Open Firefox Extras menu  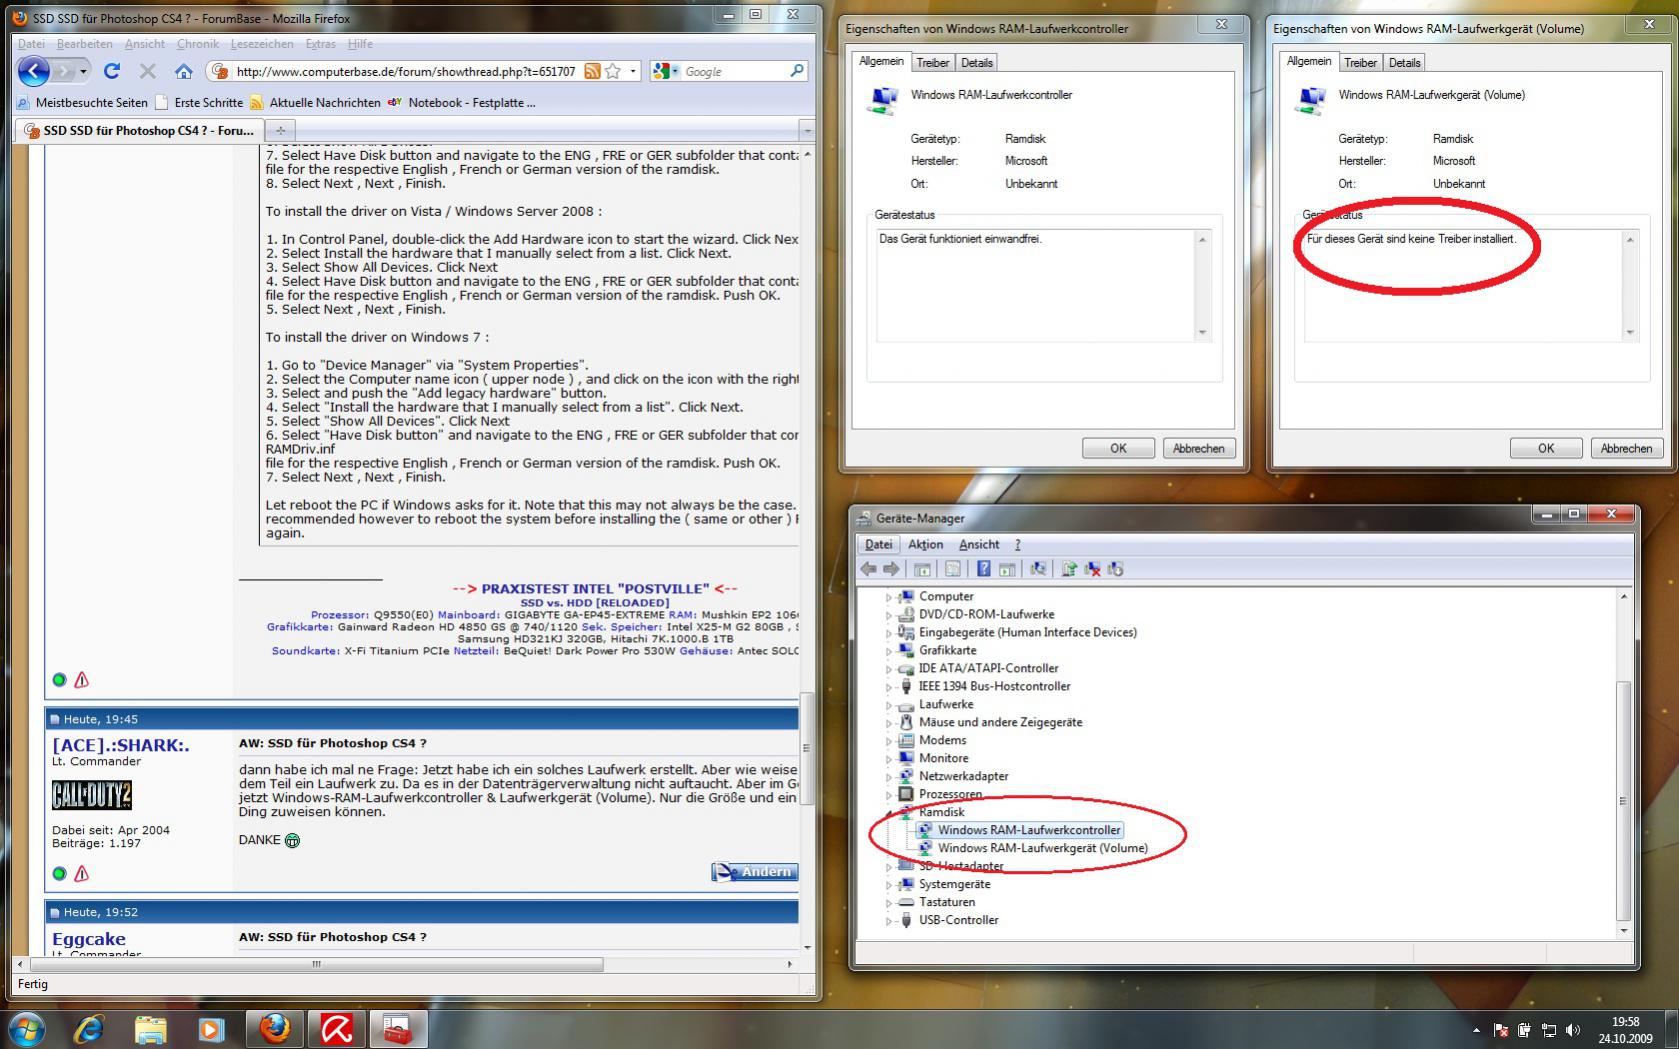coord(321,44)
